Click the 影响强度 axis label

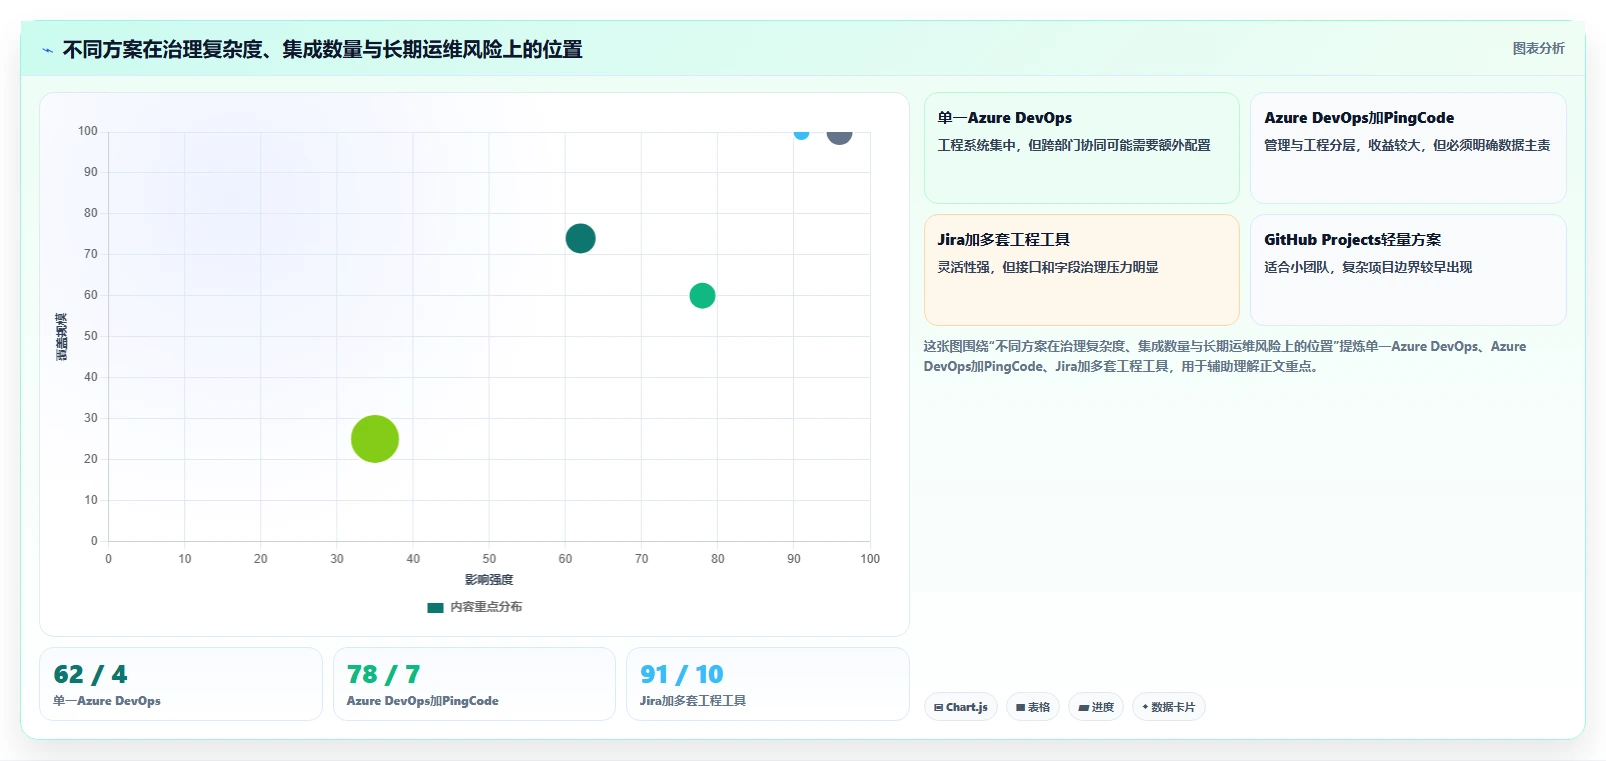tap(489, 580)
